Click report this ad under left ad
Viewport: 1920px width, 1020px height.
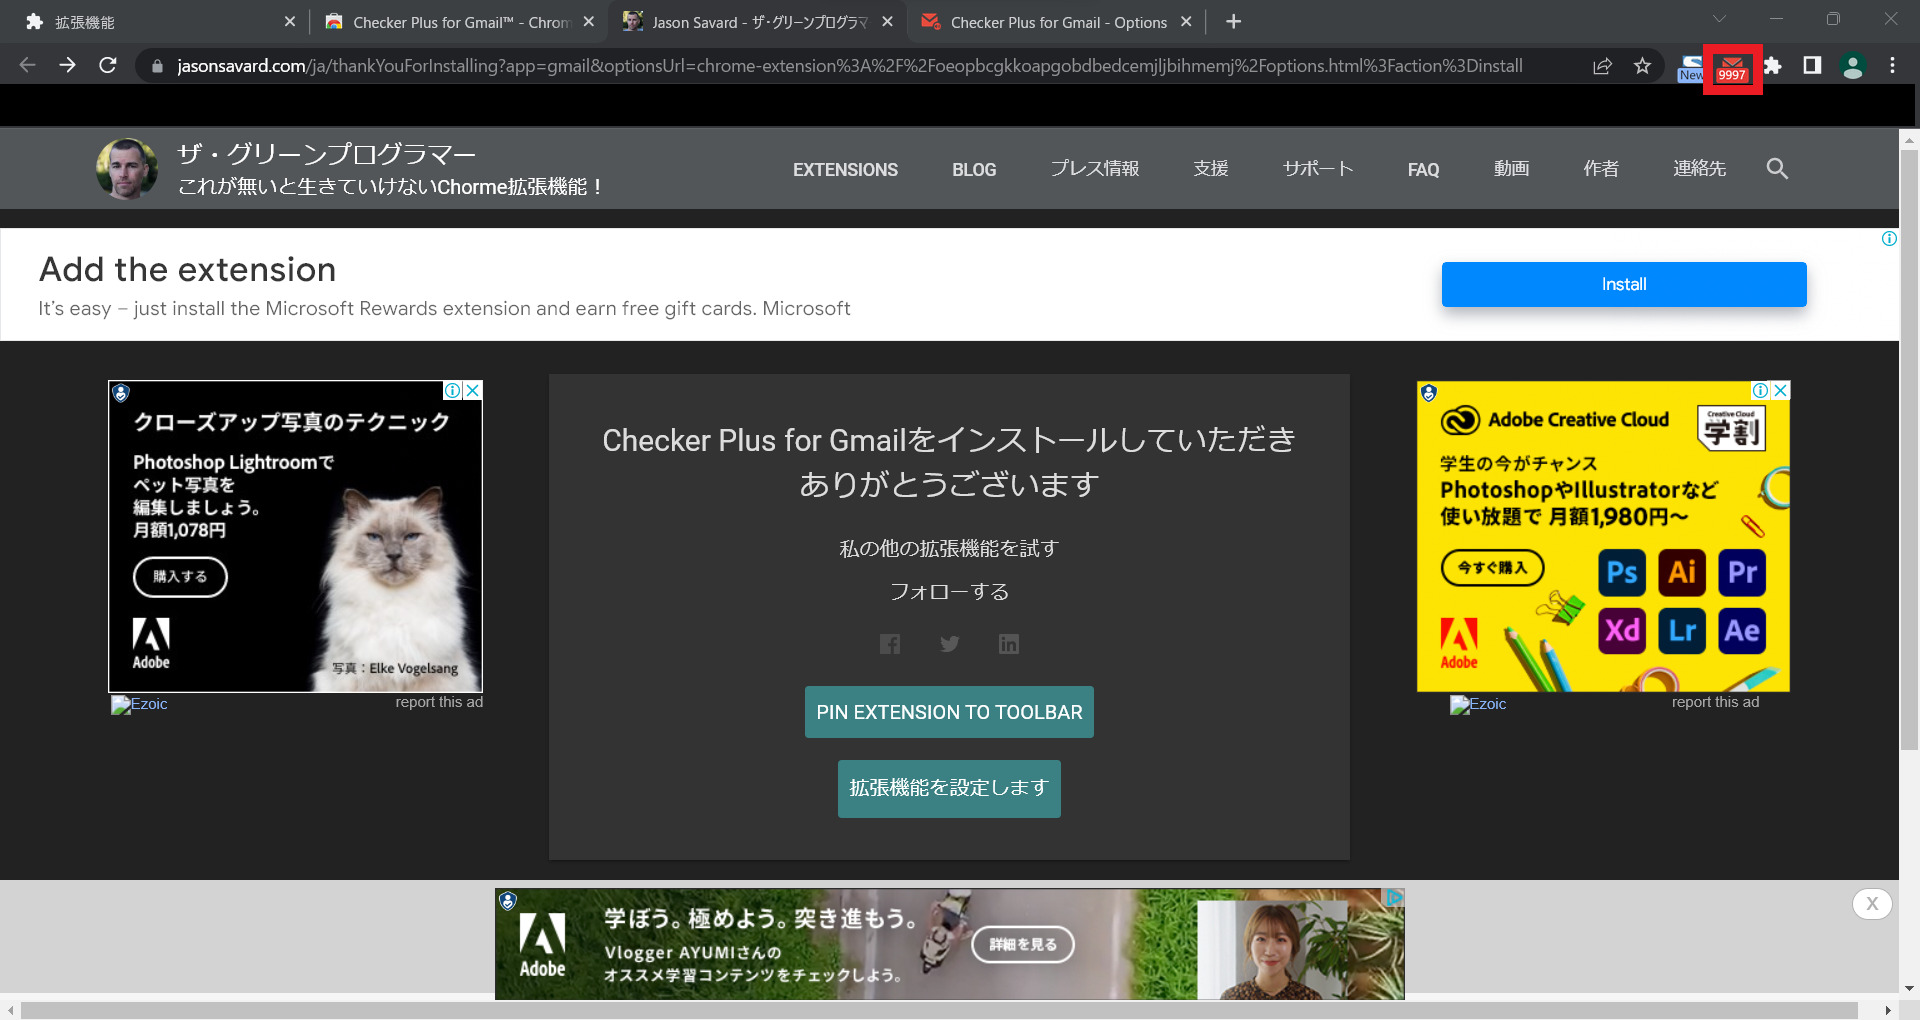pos(439,702)
